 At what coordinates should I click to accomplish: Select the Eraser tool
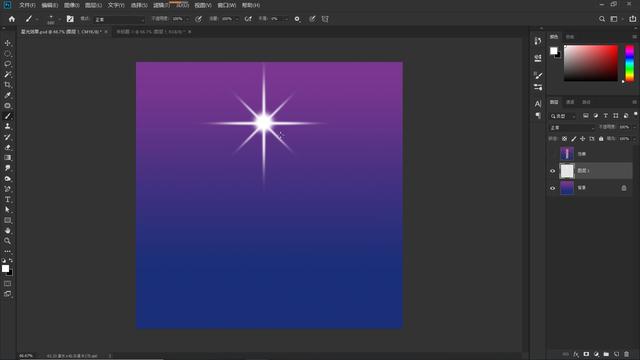point(7,147)
